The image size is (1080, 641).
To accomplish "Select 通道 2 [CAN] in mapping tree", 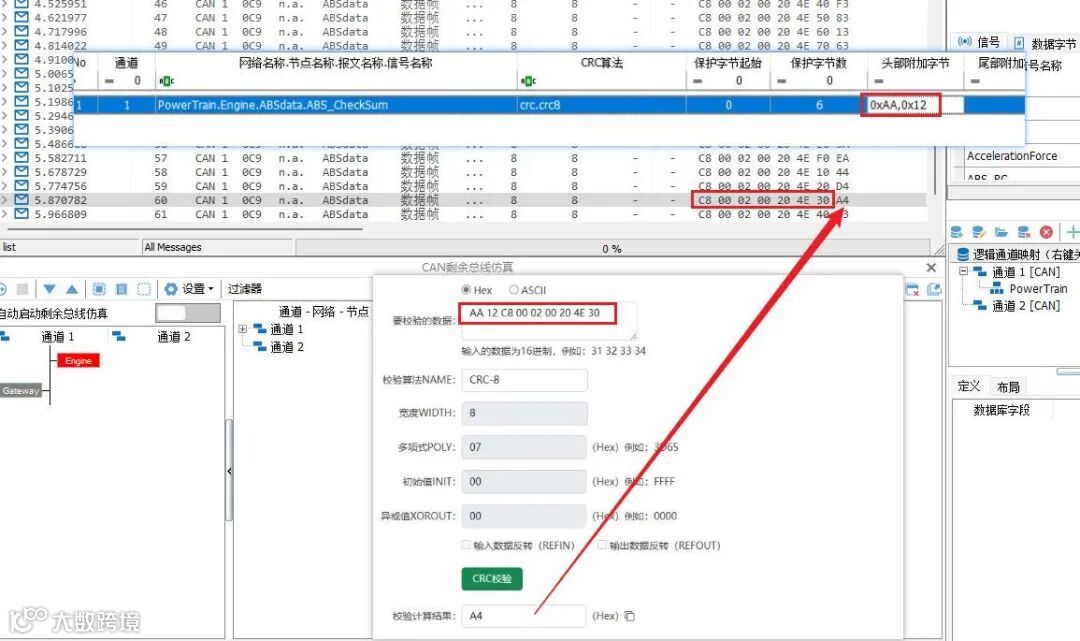I will pyautogui.click(x=1026, y=306).
